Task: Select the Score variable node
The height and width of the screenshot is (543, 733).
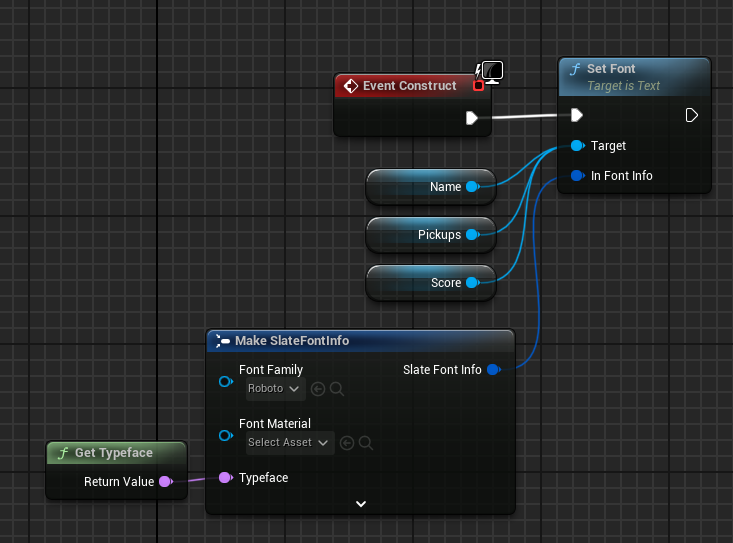Action: pos(431,283)
